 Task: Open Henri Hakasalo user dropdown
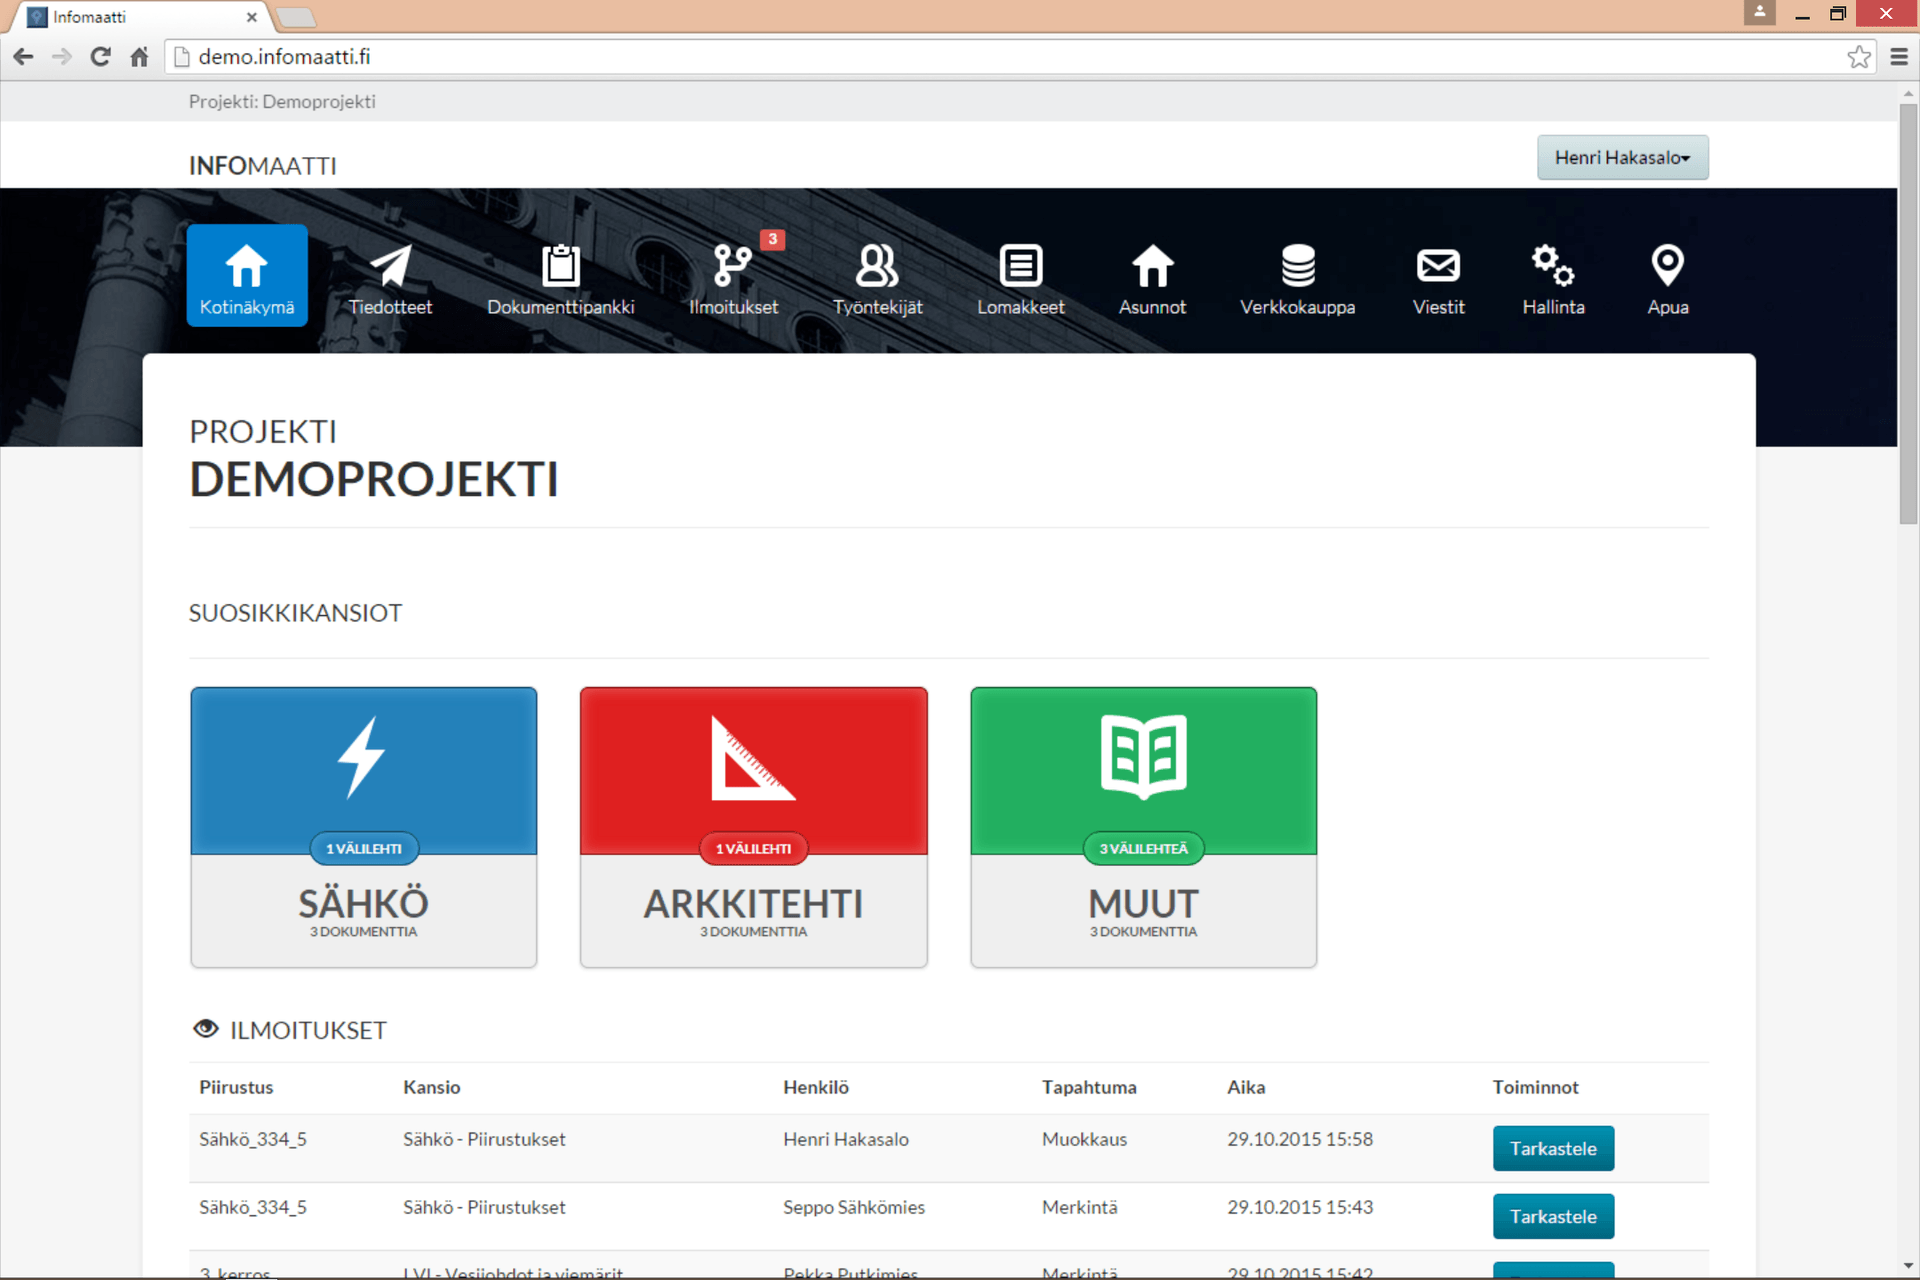coord(1622,158)
